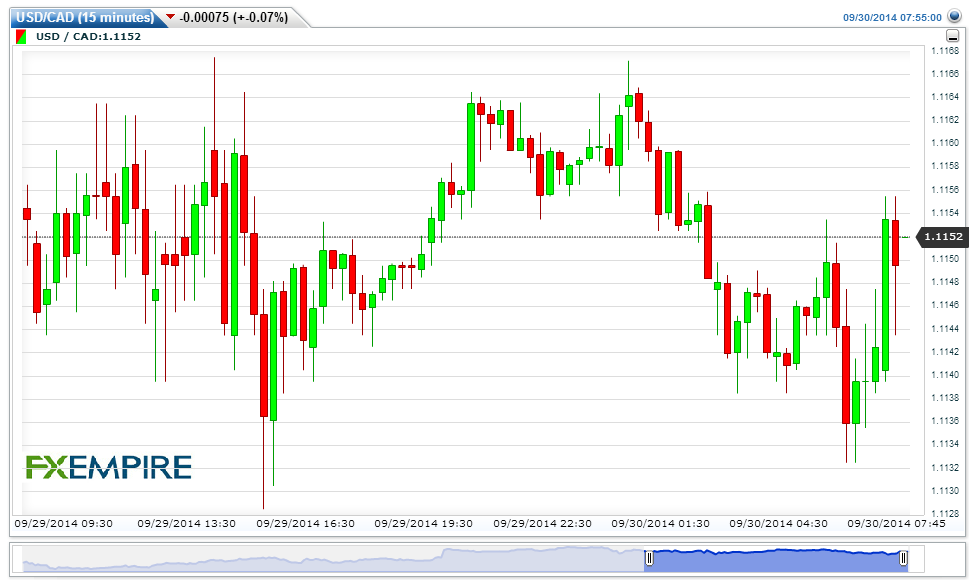Viewport: 976px width, 585px height.
Task: Click the 1.1128 price axis label
Action: pyautogui.click(x=945, y=514)
